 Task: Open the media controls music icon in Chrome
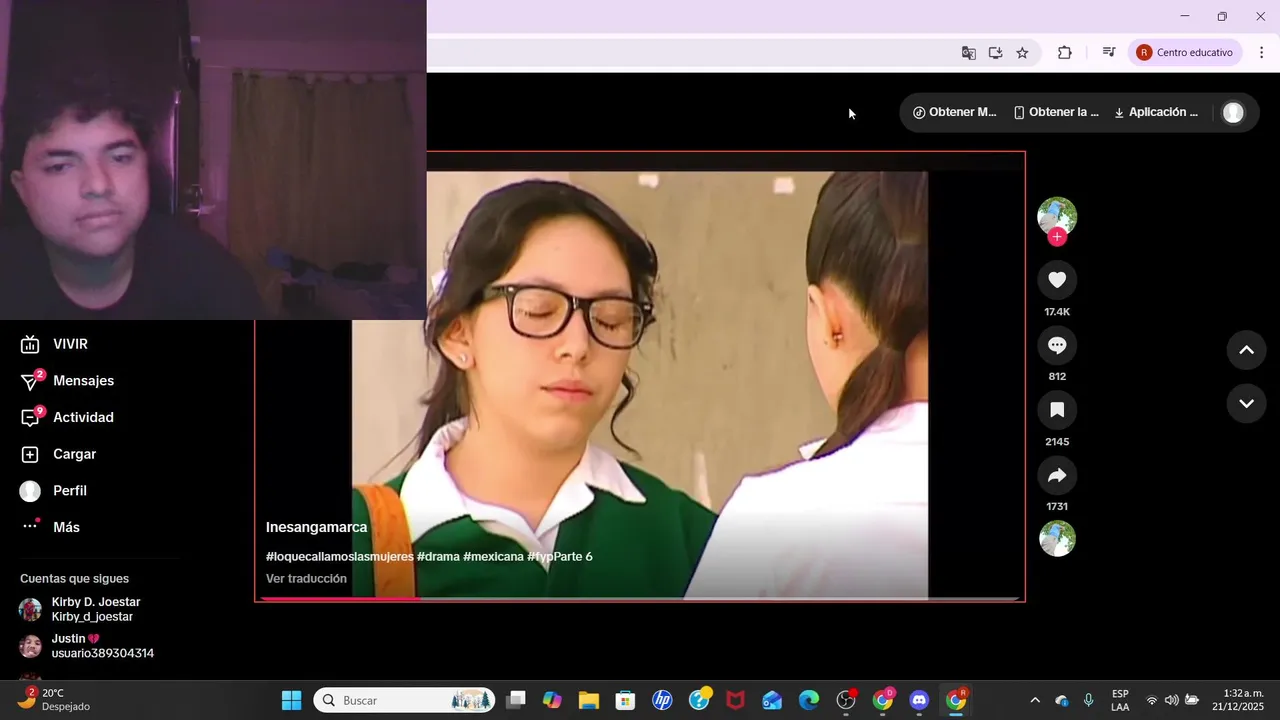(x=1108, y=53)
